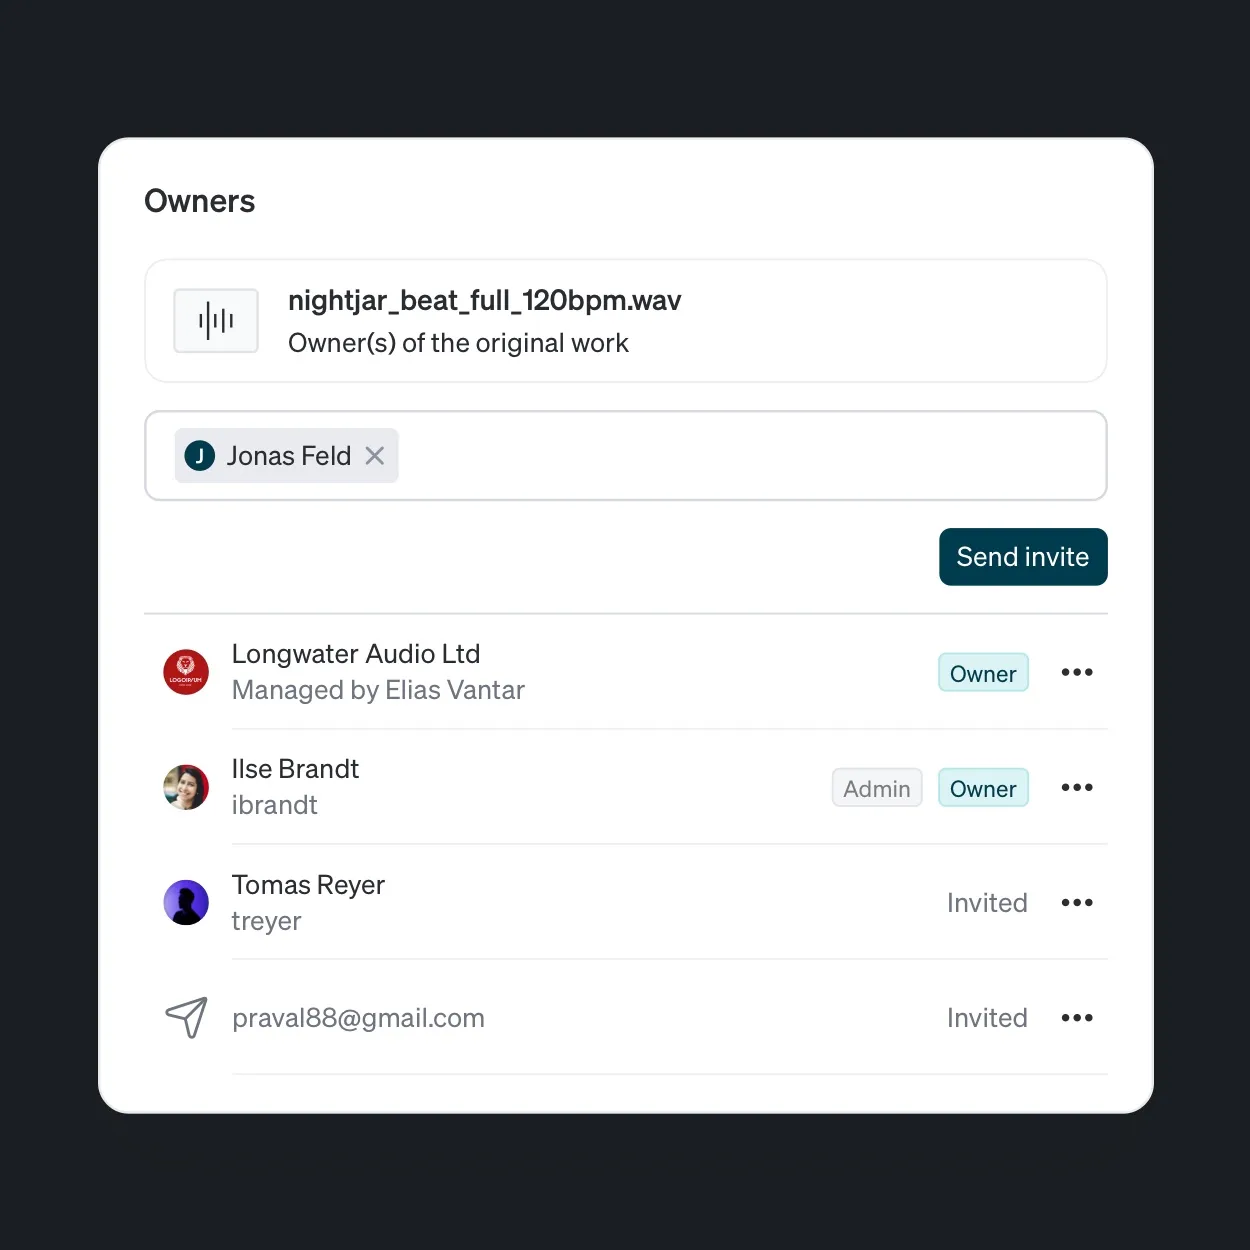Open more options for Longwater Audio Ltd
The height and width of the screenshot is (1250, 1250).
(1077, 672)
